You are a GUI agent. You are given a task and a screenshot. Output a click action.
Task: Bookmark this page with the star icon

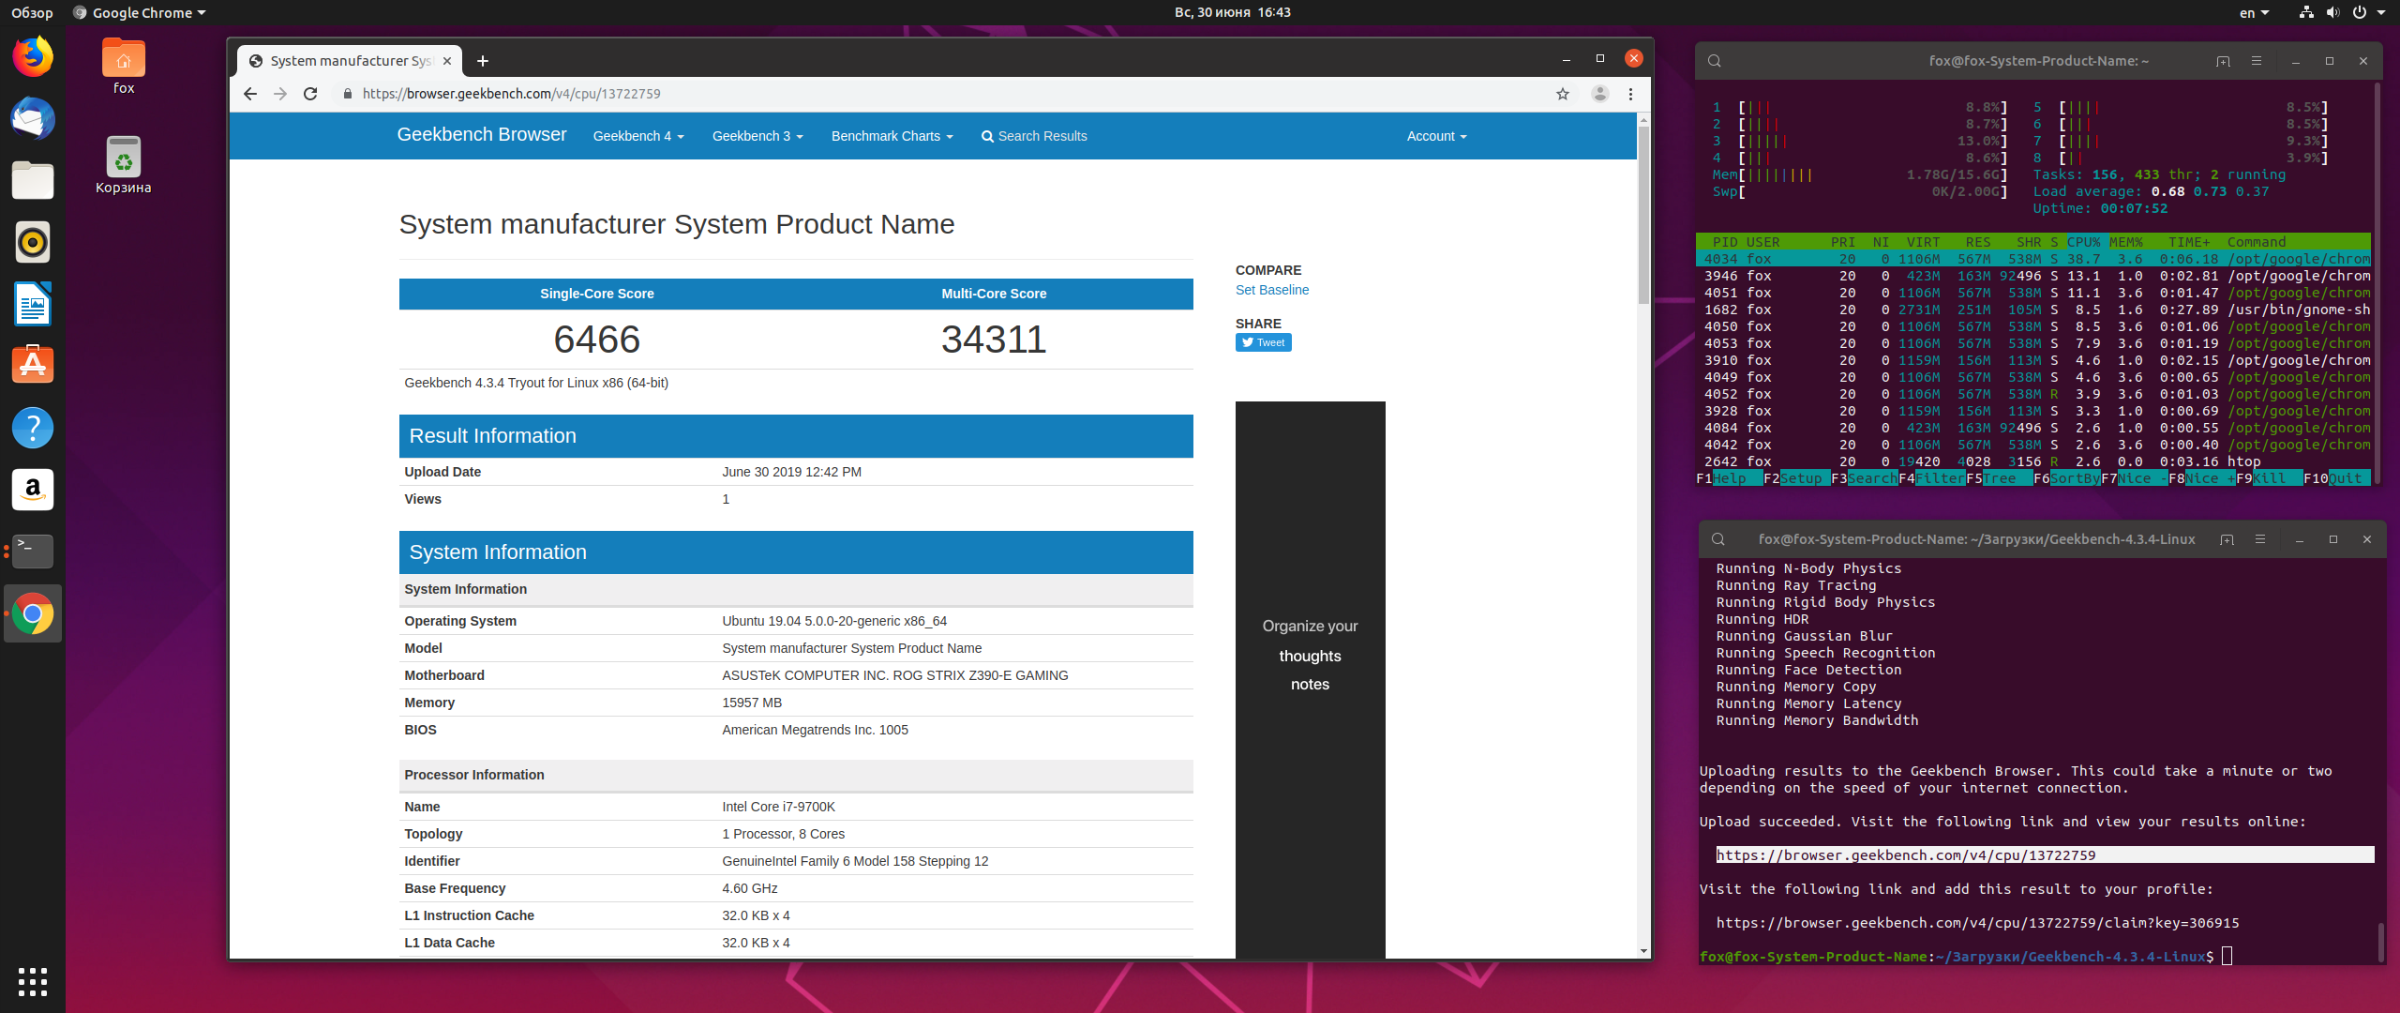click(x=1562, y=94)
